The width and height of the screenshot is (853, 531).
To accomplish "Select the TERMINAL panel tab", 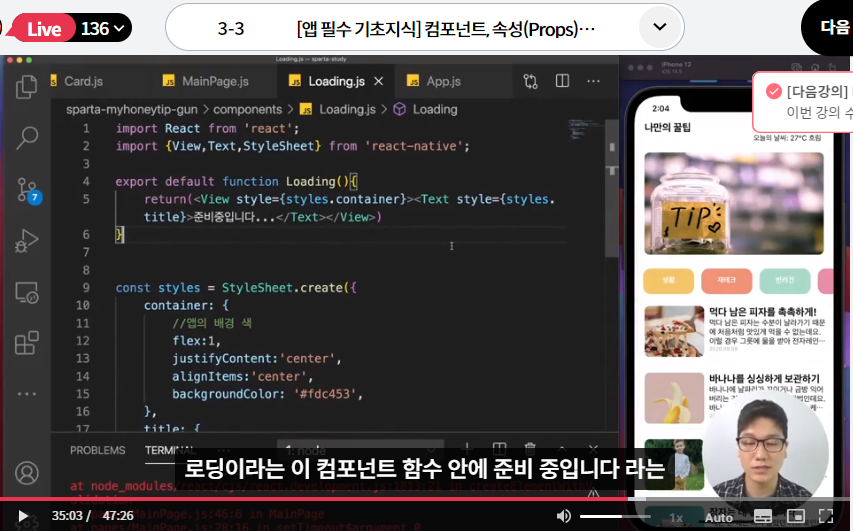I will 170,450.
